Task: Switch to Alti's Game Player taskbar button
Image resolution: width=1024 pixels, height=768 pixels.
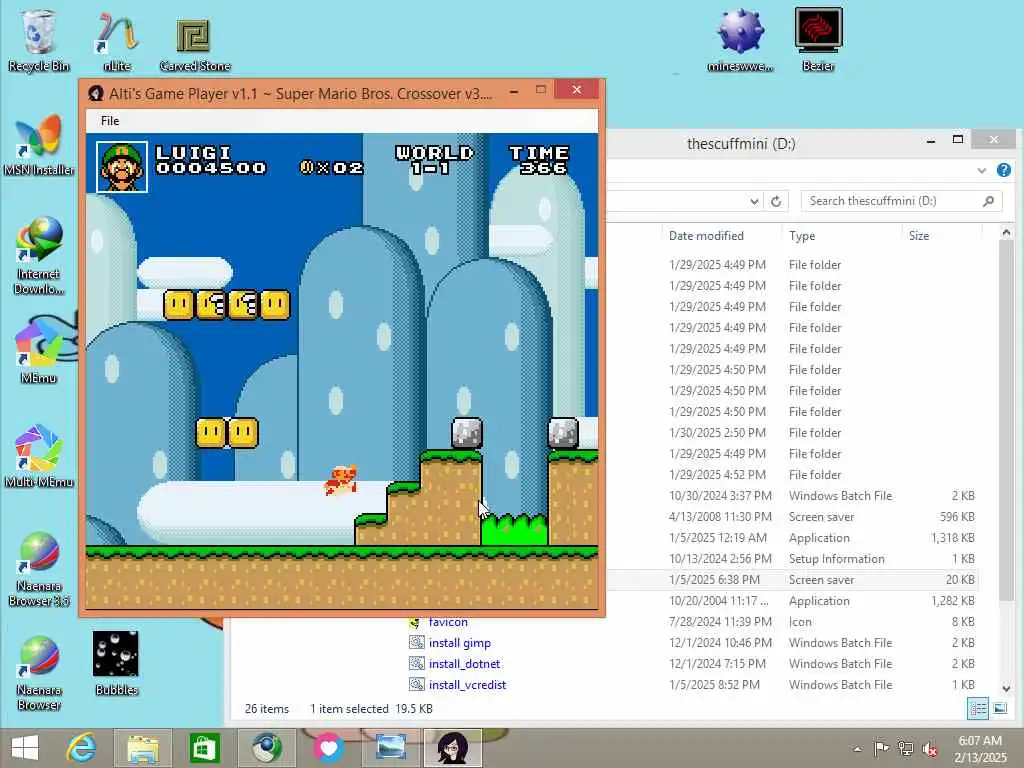Action: point(453,748)
